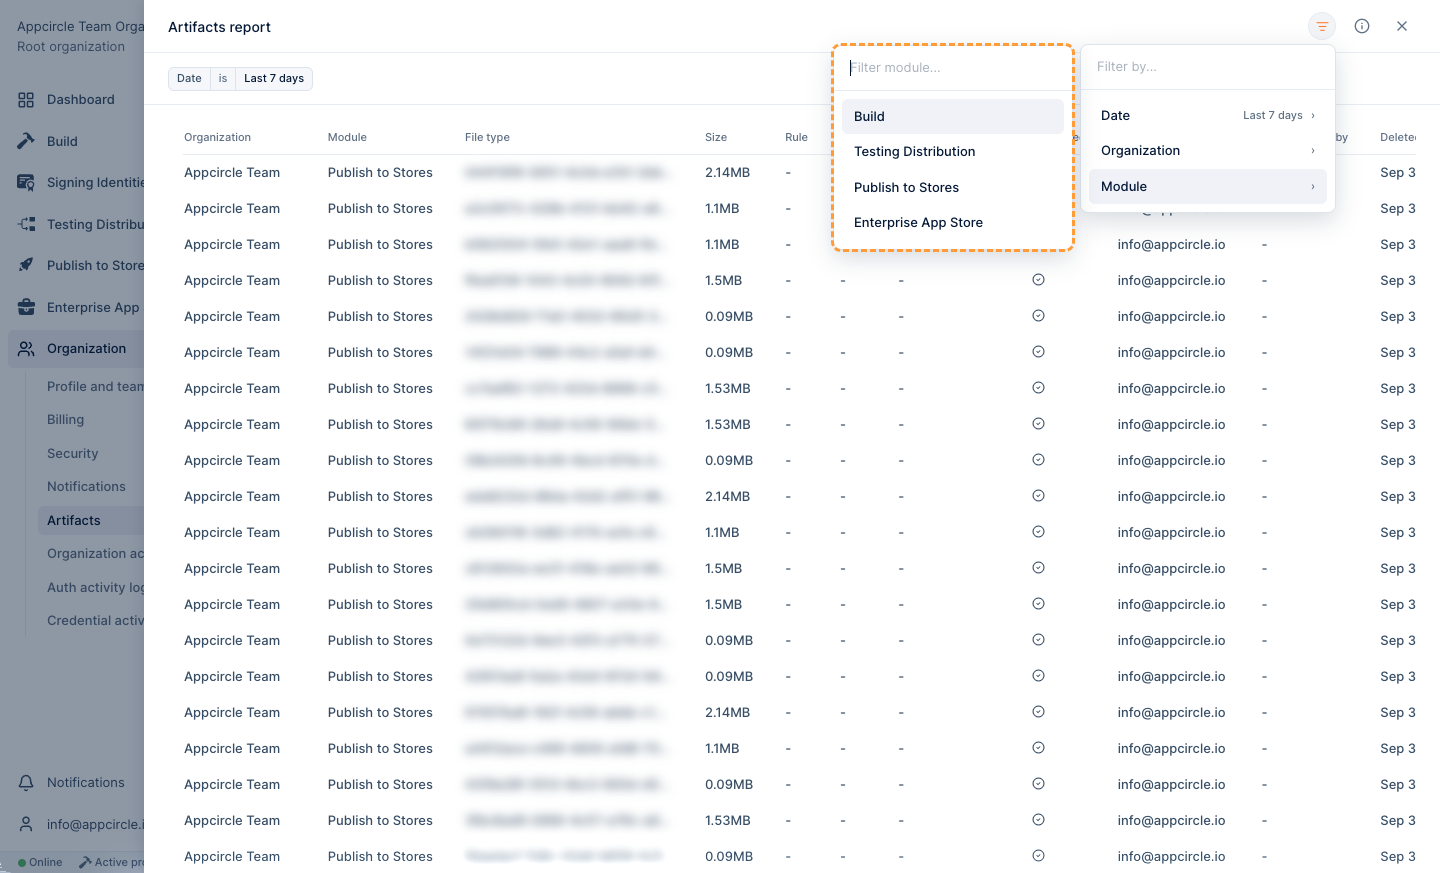Open Publish to Stores rocket icon
The height and width of the screenshot is (873, 1440).
(26, 265)
